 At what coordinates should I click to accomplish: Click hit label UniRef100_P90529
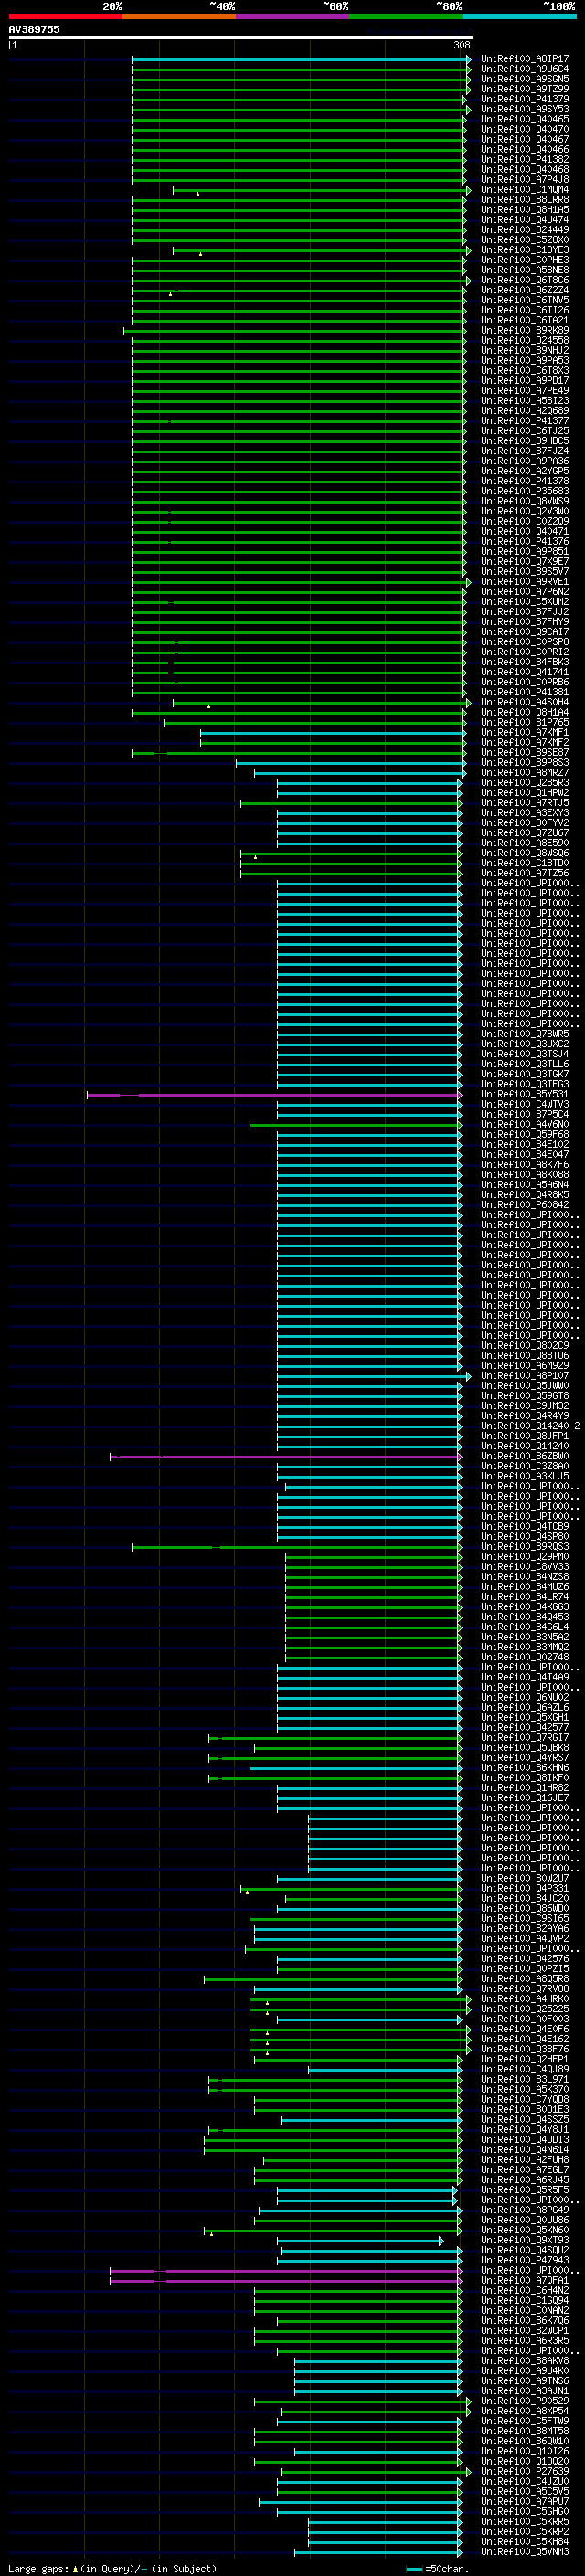point(525,2401)
